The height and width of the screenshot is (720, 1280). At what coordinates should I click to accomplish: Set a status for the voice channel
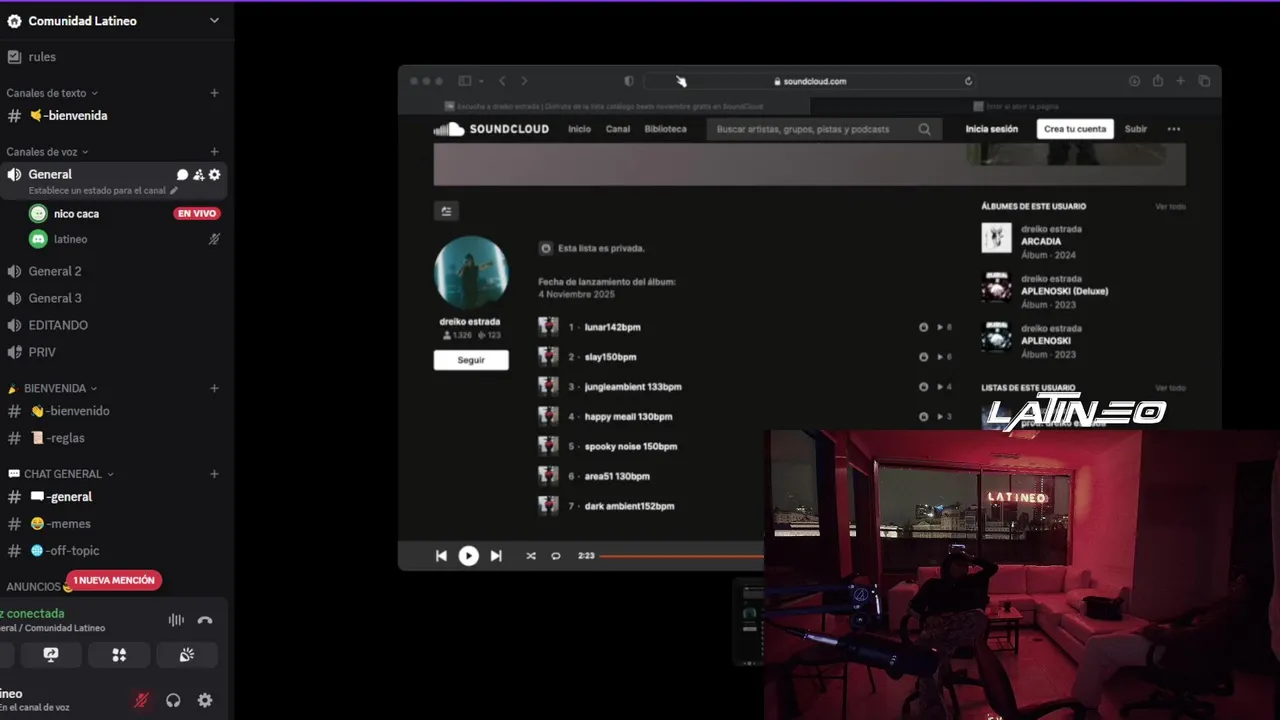click(103, 190)
